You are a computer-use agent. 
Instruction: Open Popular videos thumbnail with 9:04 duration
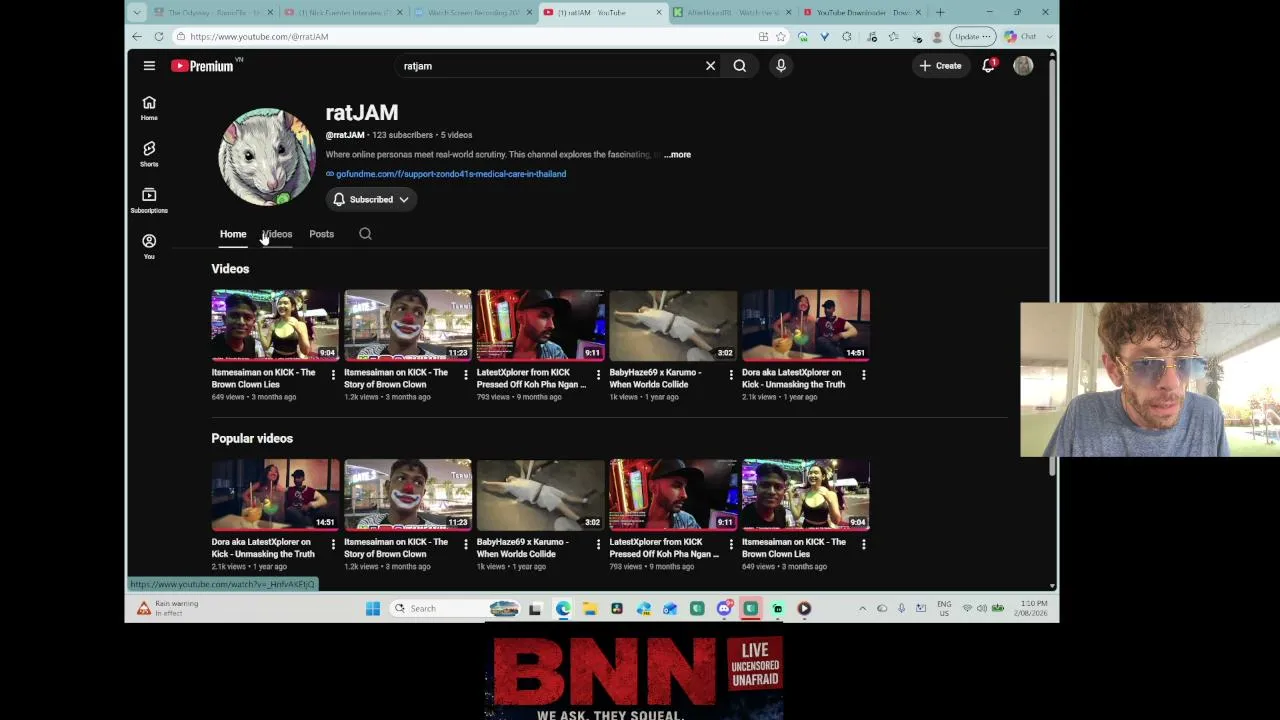click(x=806, y=495)
